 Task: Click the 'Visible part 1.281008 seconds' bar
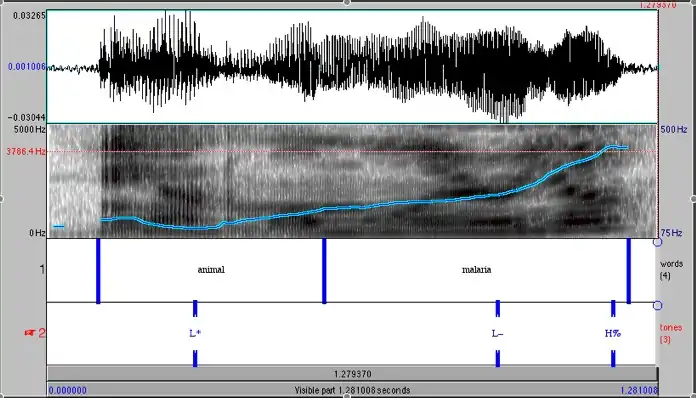[352, 390]
